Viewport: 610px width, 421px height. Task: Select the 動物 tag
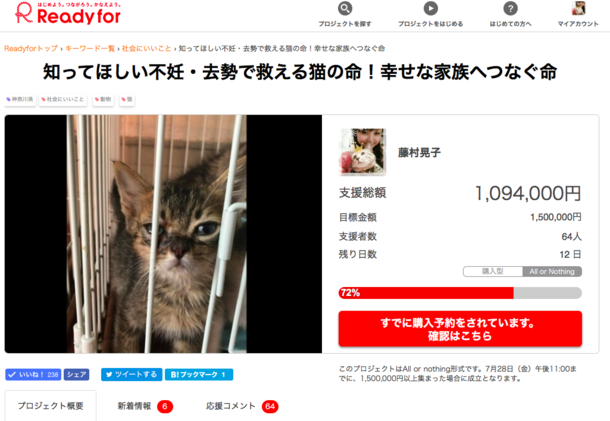pos(103,100)
